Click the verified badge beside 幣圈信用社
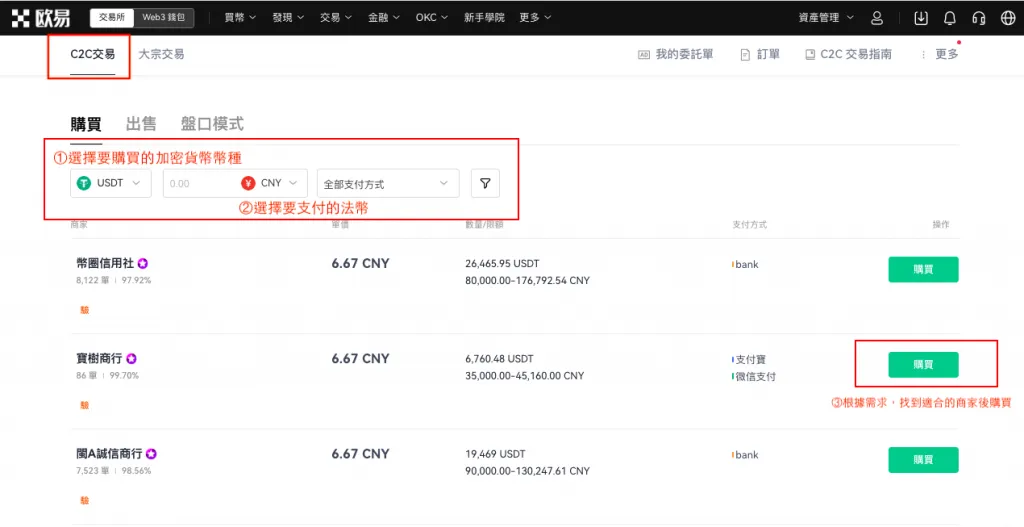 coord(143,263)
